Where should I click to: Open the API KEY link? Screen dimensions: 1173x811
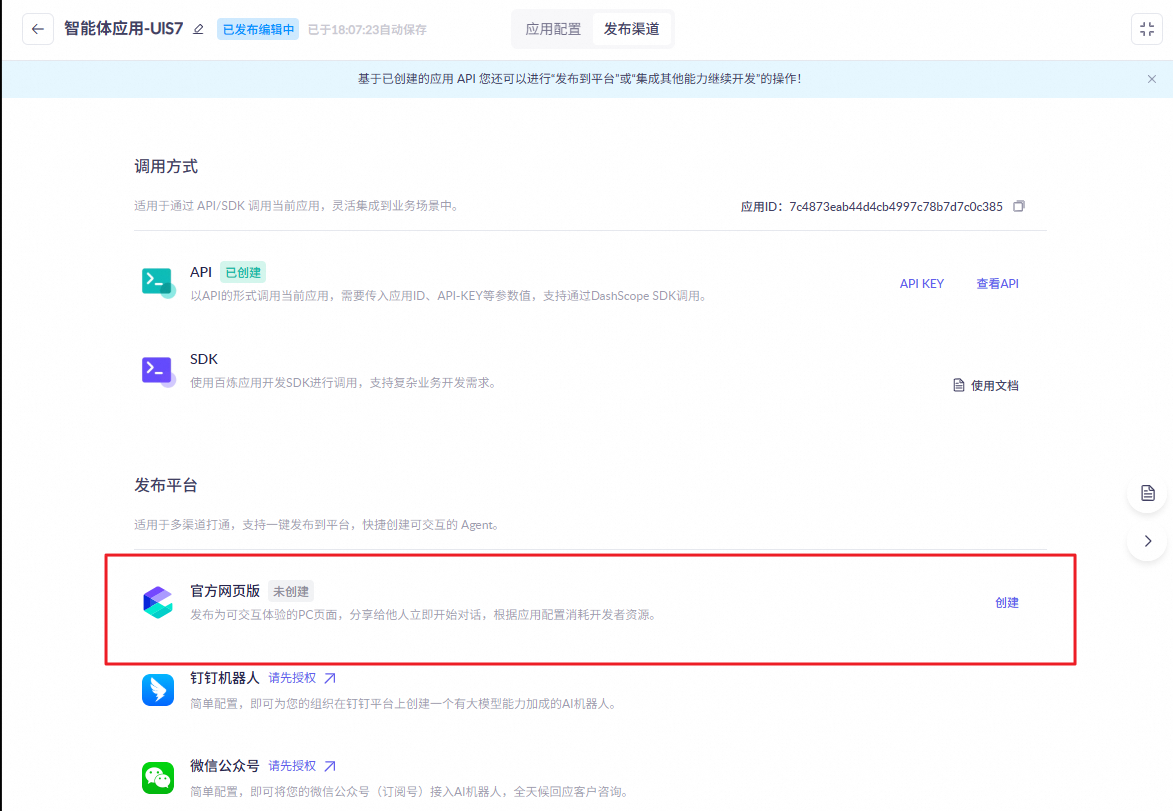(922, 284)
